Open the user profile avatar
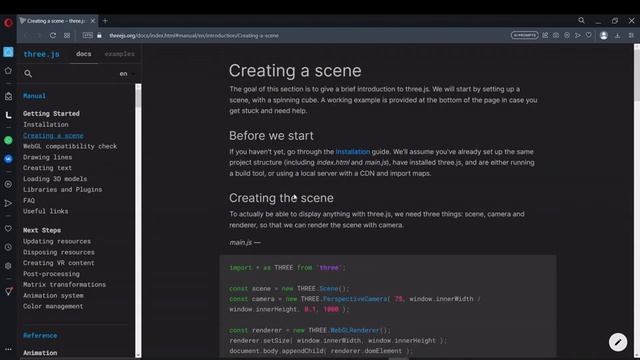 pos(604,36)
